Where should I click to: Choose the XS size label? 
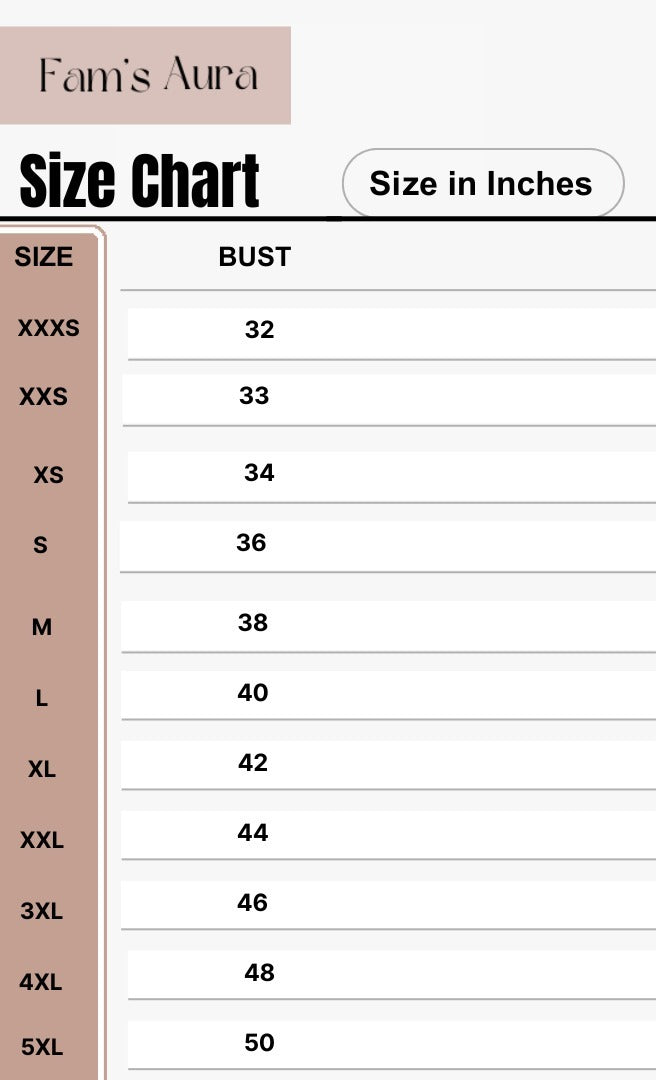coord(48,475)
